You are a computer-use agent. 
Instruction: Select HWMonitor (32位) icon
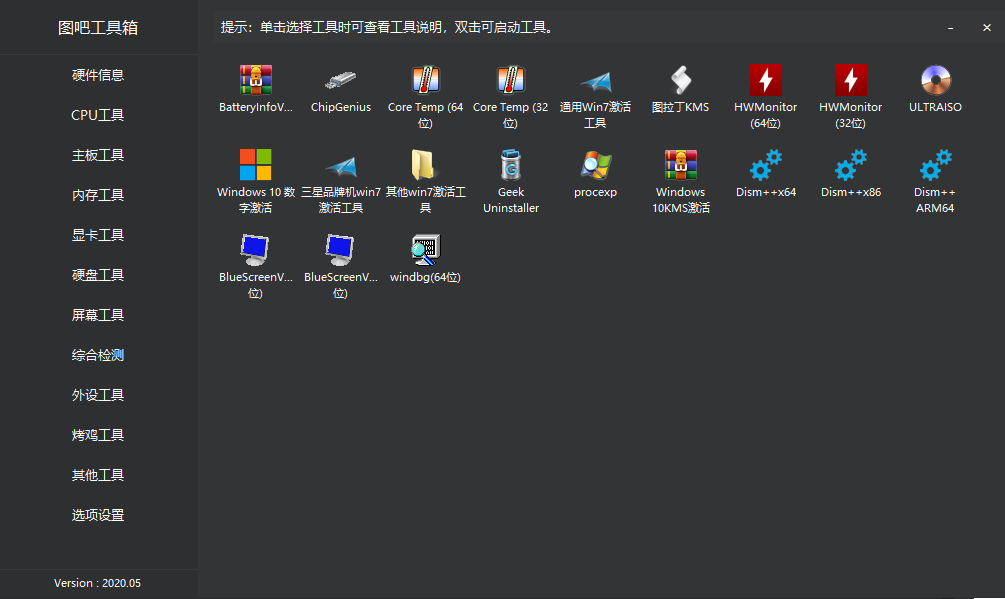click(851, 80)
